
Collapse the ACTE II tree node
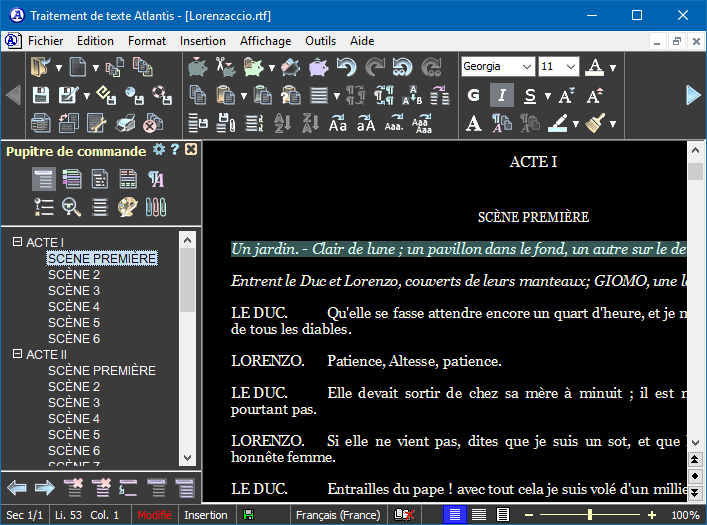pyautogui.click(x=17, y=354)
